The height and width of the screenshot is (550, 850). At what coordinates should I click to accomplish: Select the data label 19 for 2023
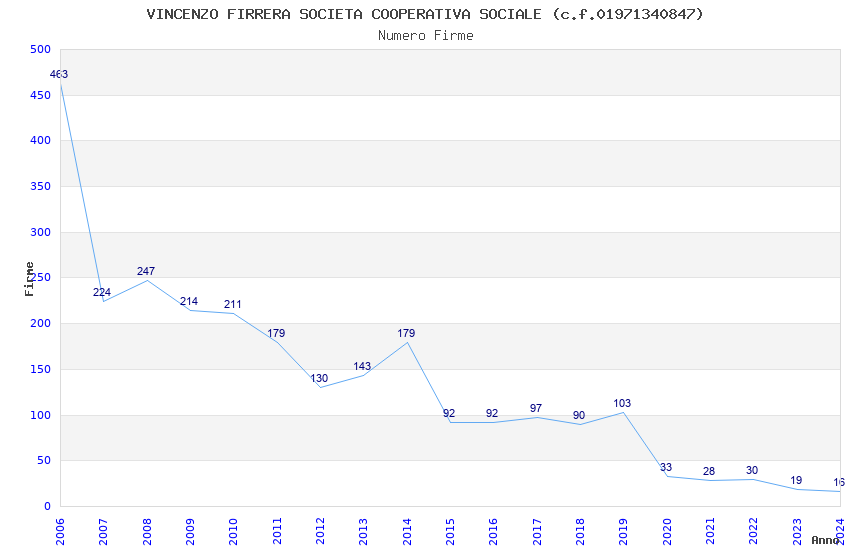[x=796, y=480]
